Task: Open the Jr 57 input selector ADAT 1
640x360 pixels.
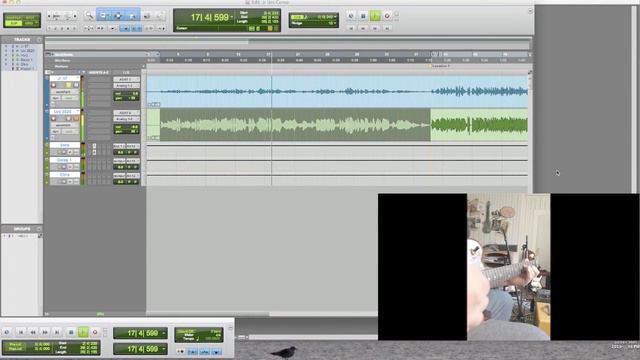Action: click(x=126, y=79)
